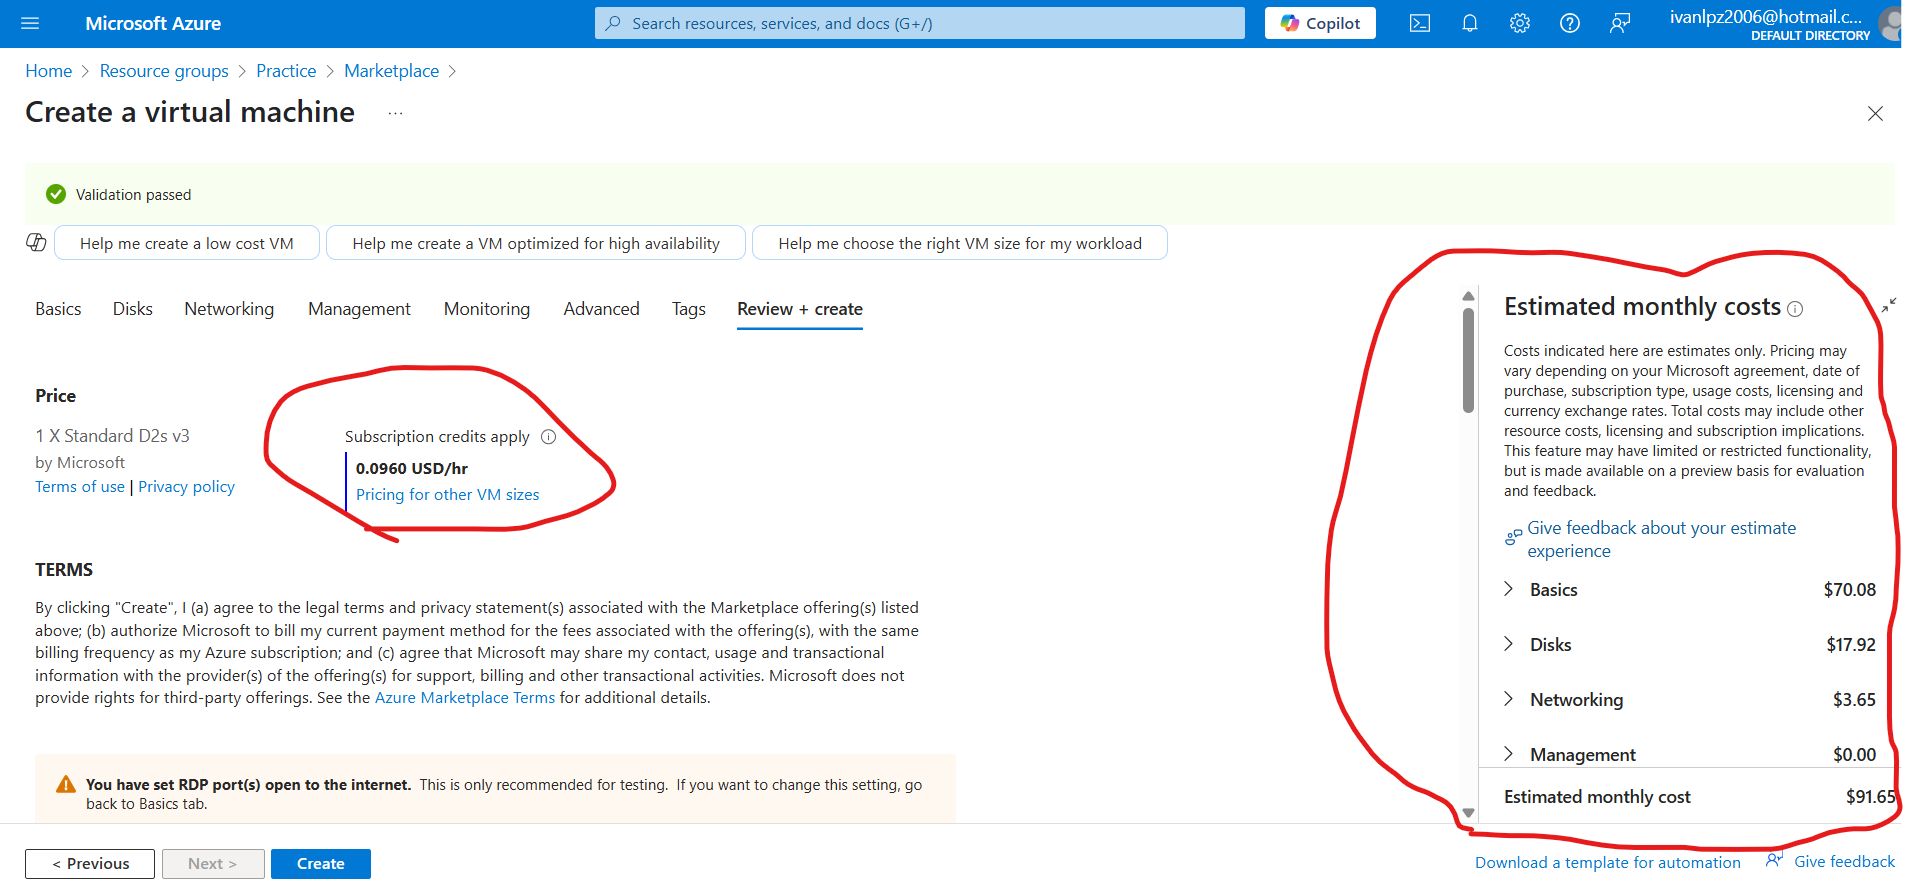
Task: Switch to the Management tab
Action: pyautogui.click(x=359, y=309)
